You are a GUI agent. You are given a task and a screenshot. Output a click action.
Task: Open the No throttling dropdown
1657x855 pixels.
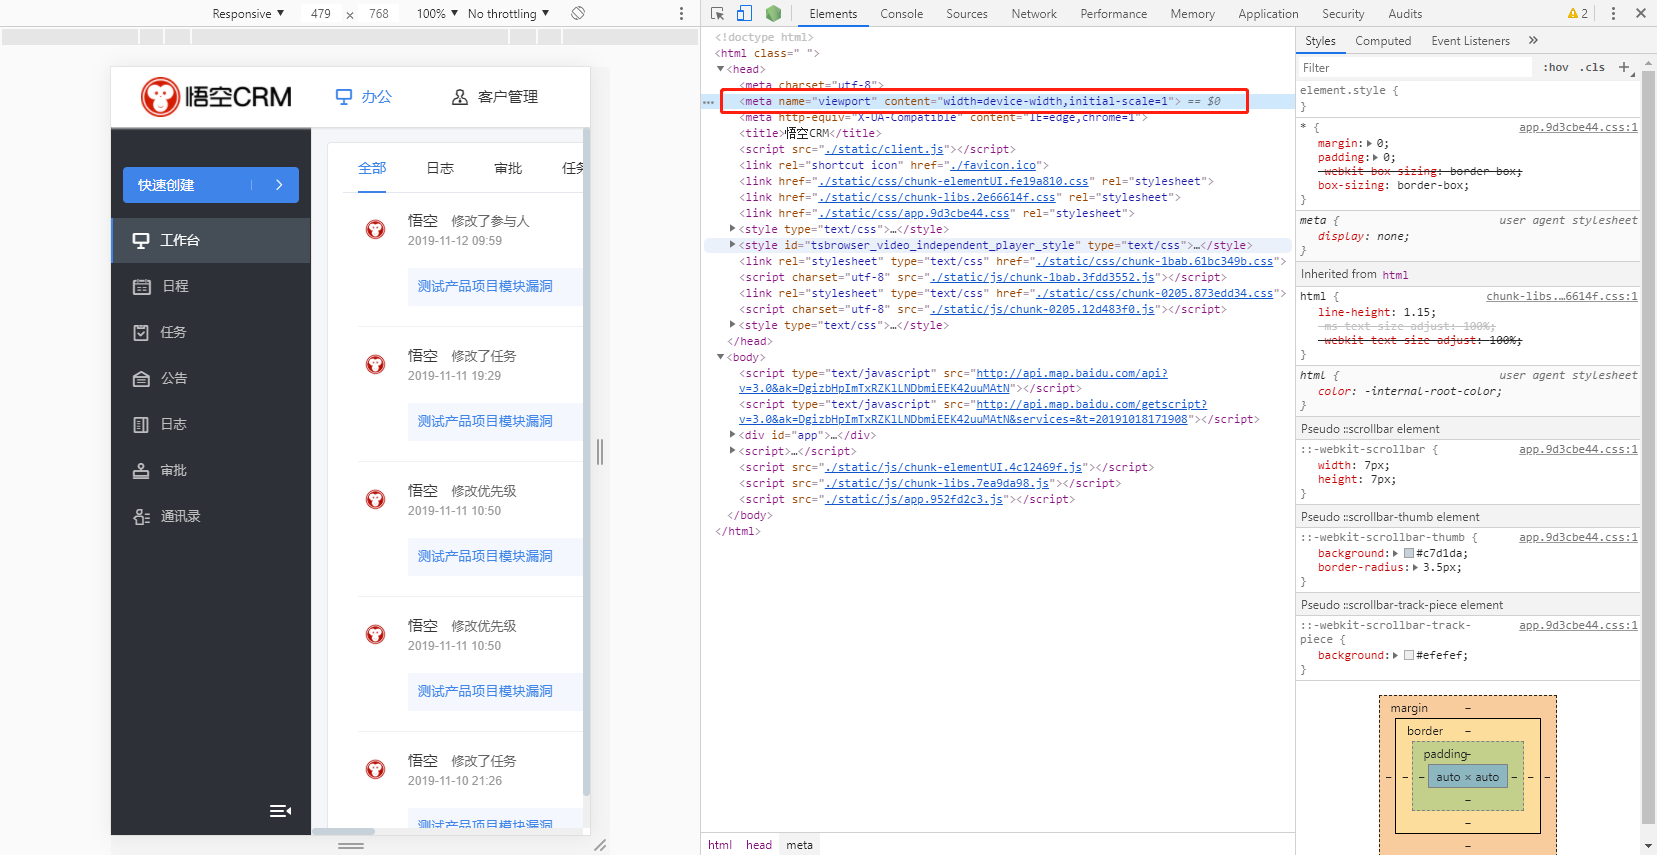click(508, 14)
